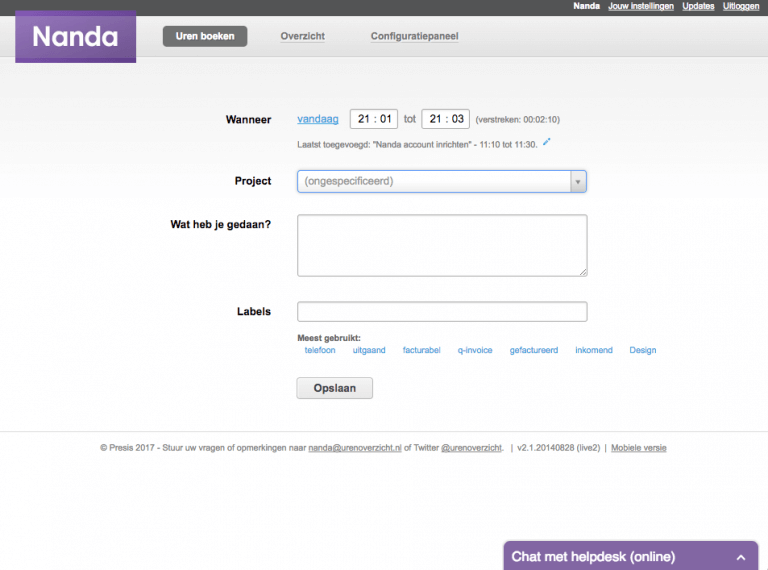The width and height of the screenshot is (768, 570).
Task: Add the q-invoice label
Action: tap(475, 350)
